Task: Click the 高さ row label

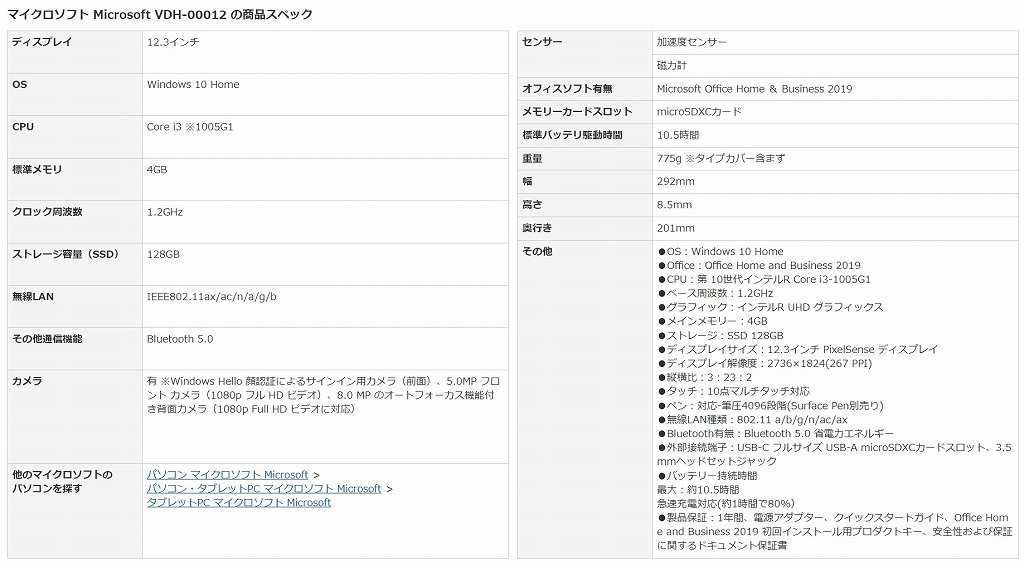Action: (x=532, y=205)
